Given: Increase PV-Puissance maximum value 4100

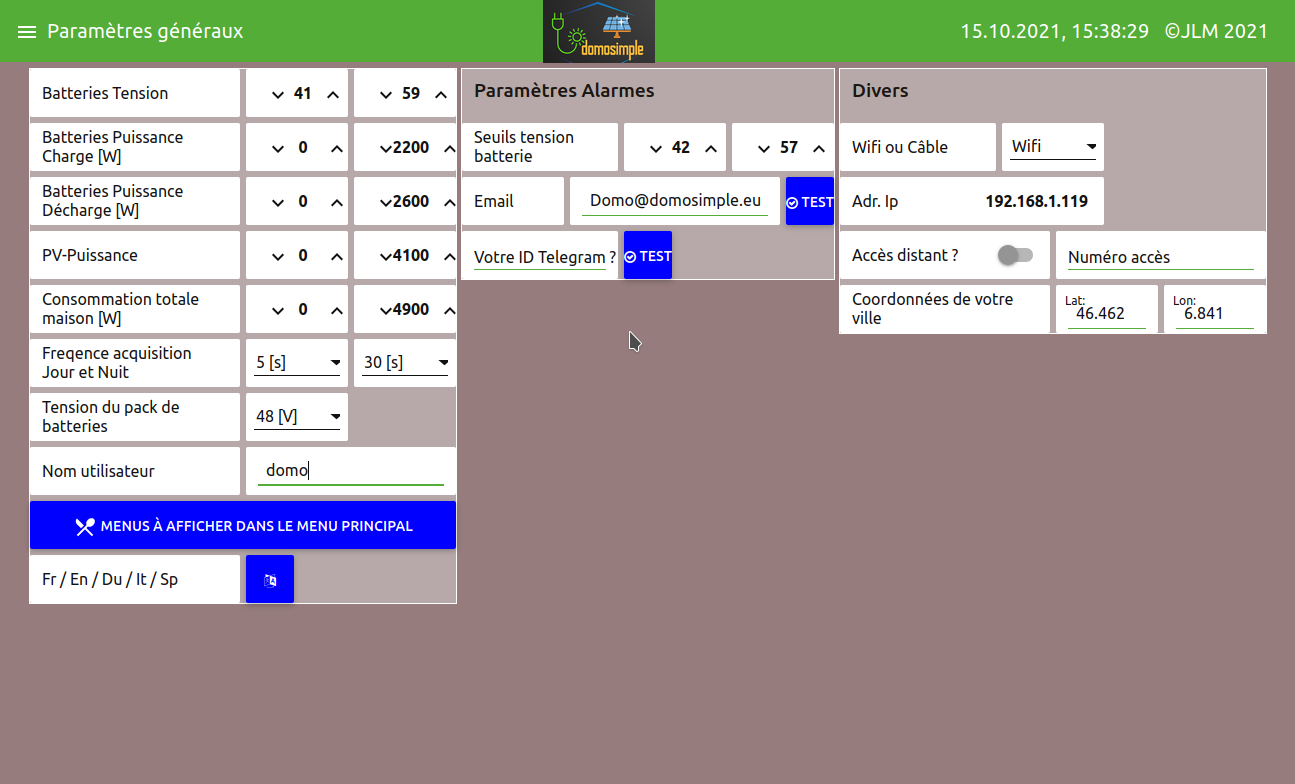Looking at the screenshot, I should 449,256.
